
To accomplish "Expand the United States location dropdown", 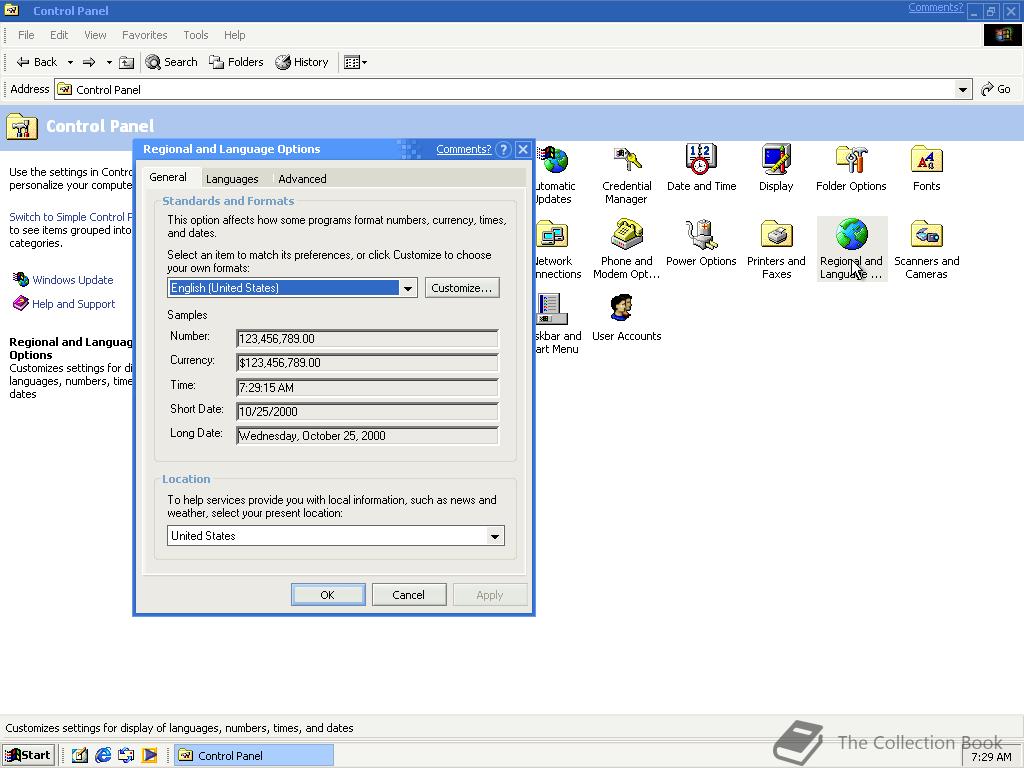I will point(495,536).
